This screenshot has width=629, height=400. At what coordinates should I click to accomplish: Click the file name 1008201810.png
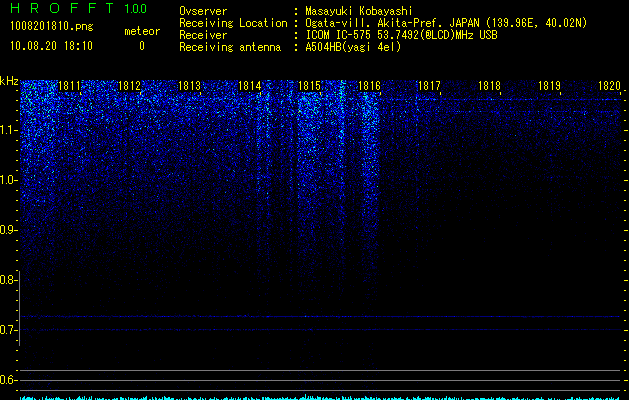click(52, 27)
